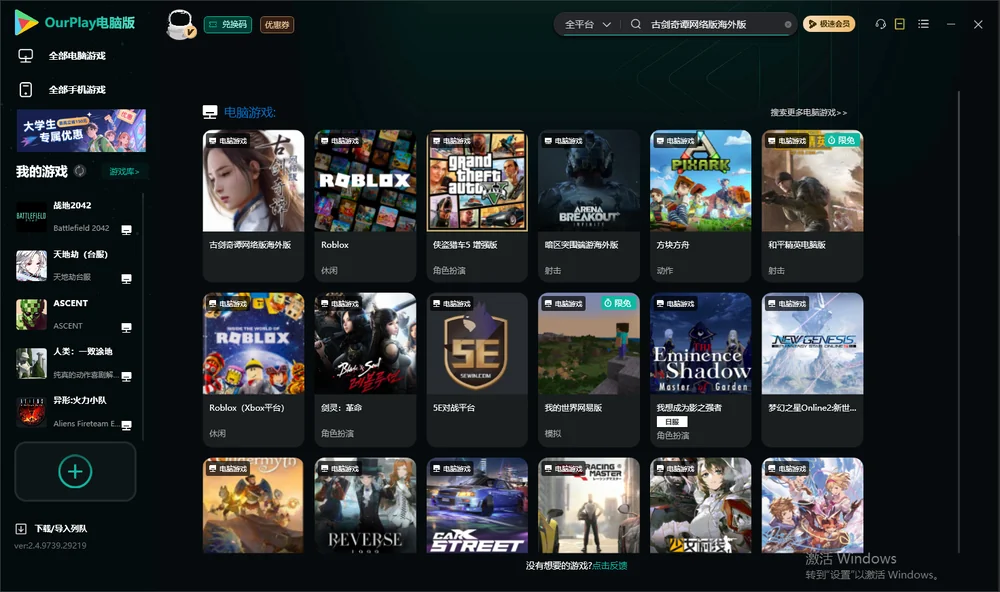
Task: Open the 剑灵:革命 game card
Action: 365,369
